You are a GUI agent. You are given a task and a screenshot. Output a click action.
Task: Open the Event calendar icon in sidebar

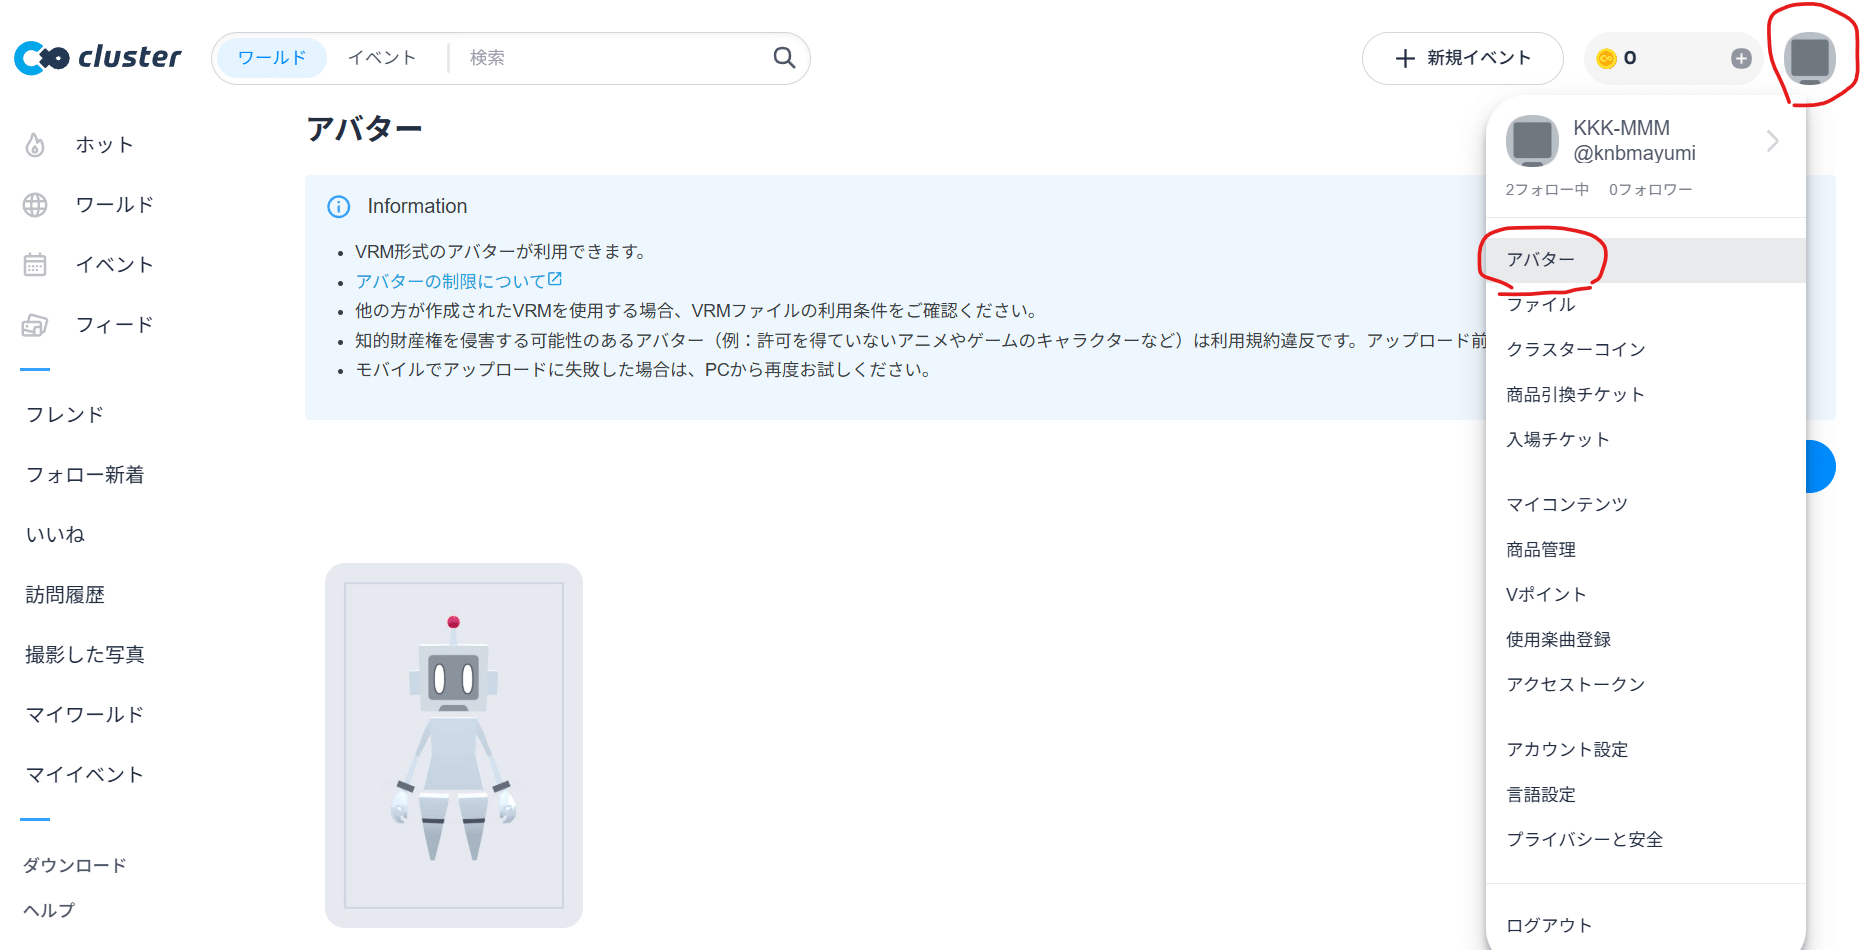[35, 265]
